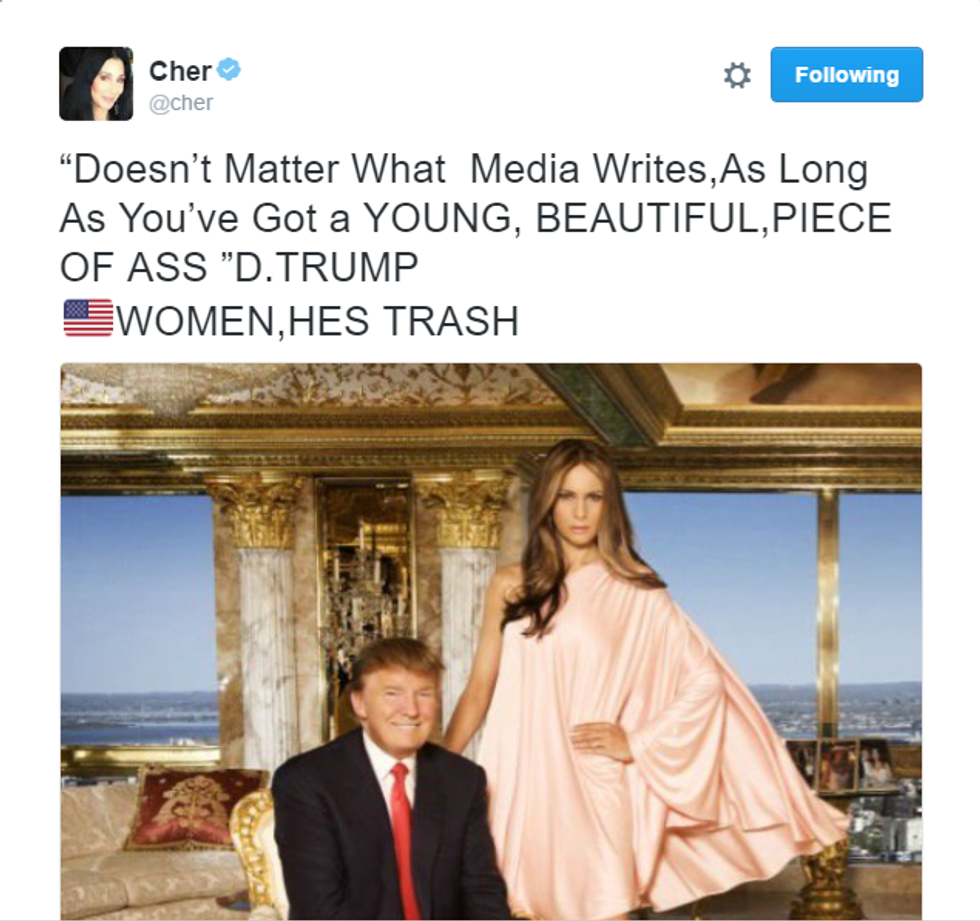980x921 pixels.
Task: Open the attached tweet photo
Action: [491, 641]
